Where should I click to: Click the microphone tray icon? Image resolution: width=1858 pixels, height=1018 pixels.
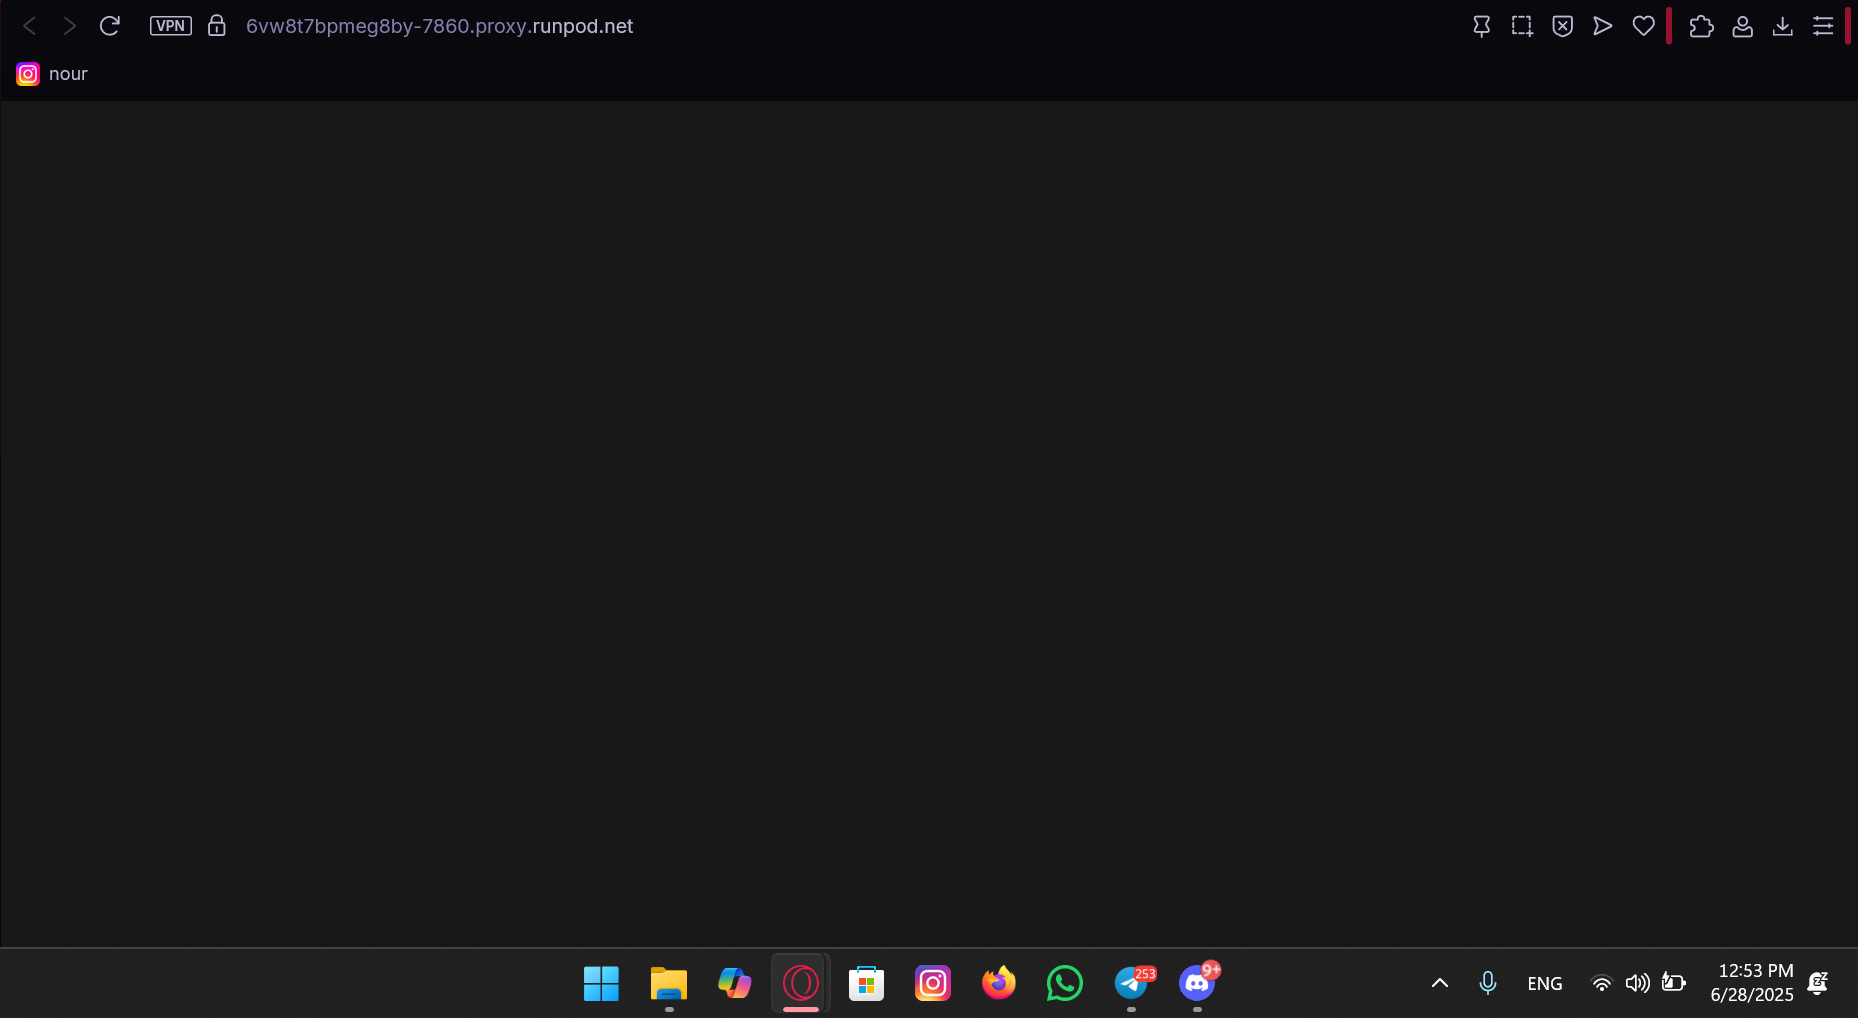click(x=1488, y=983)
